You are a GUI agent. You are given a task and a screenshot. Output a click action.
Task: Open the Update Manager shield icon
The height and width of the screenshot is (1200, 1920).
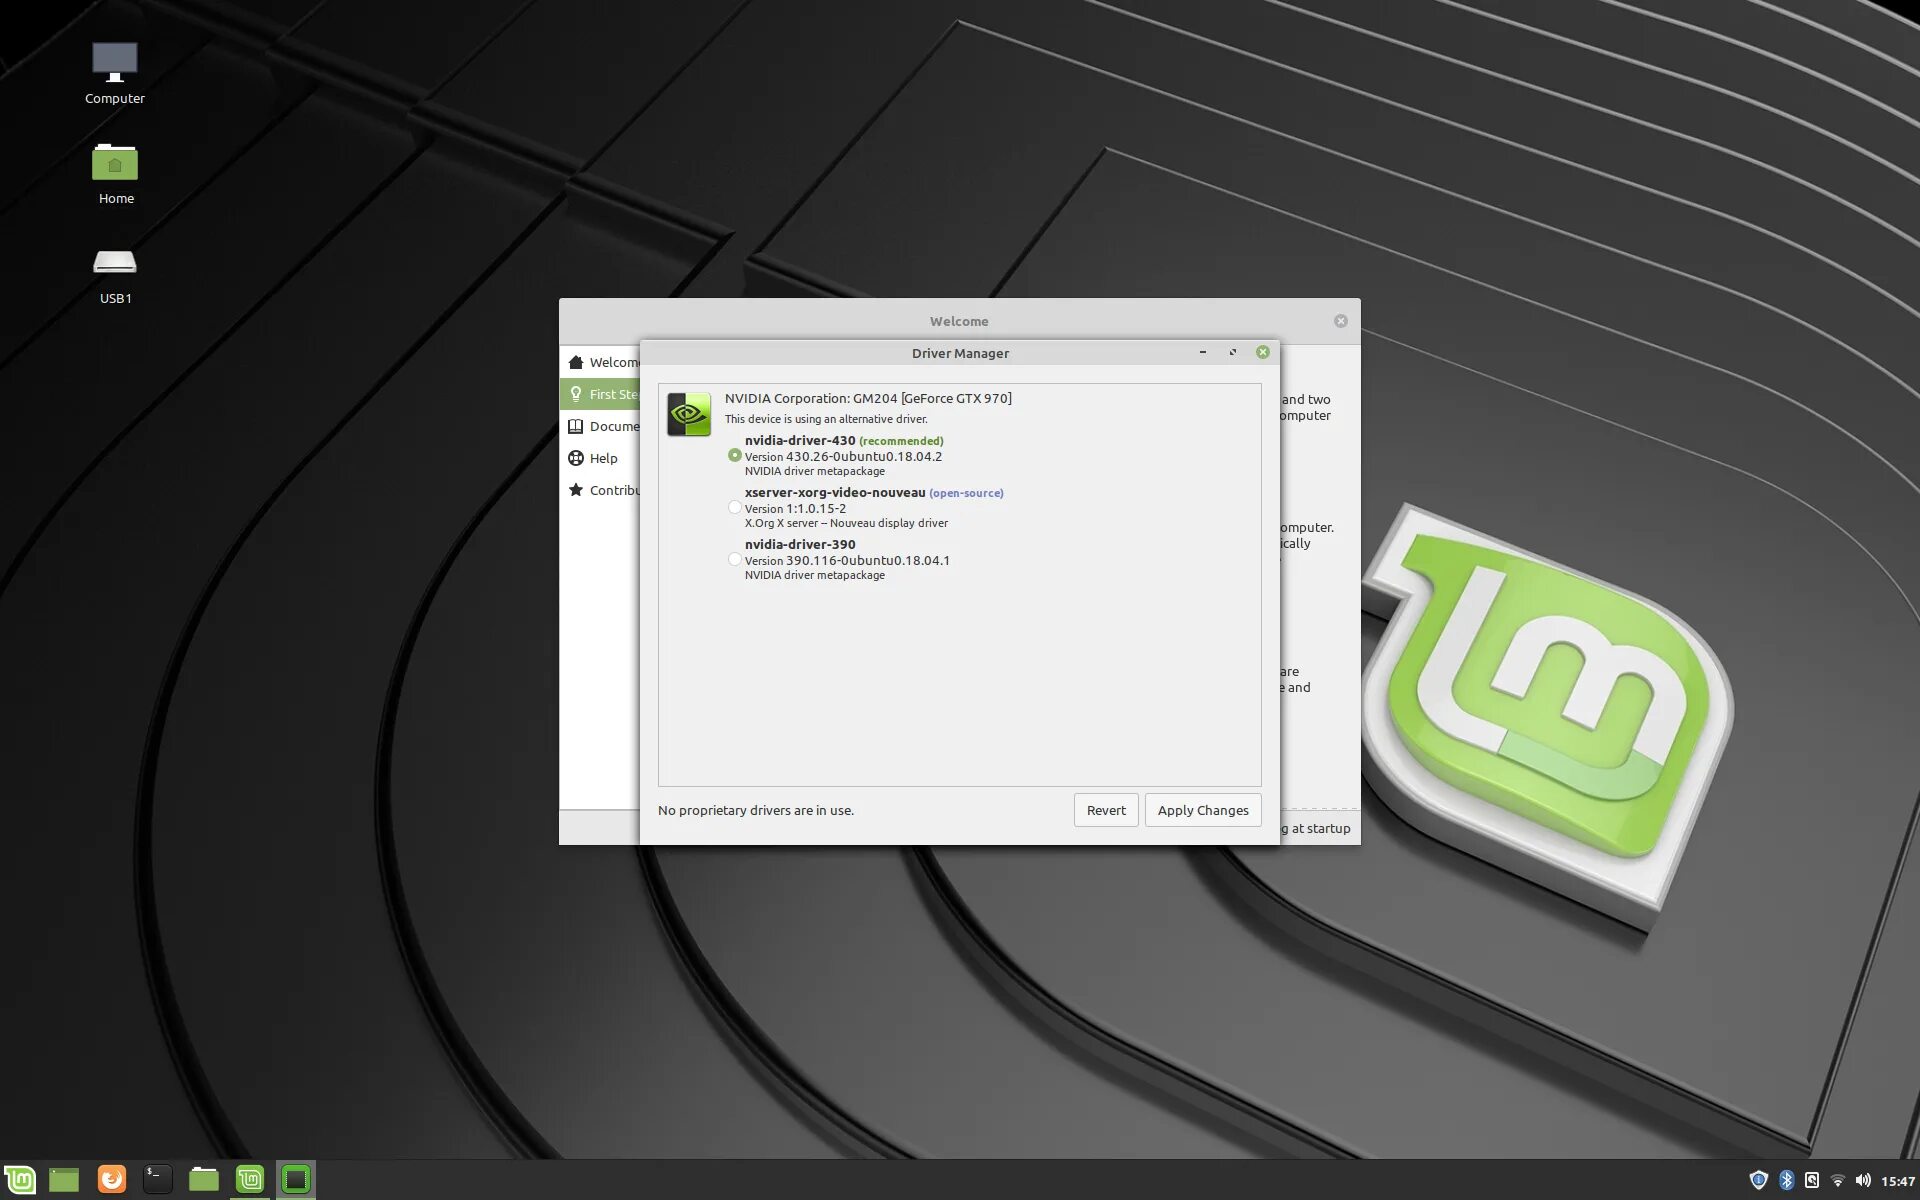(1758, 1181)
